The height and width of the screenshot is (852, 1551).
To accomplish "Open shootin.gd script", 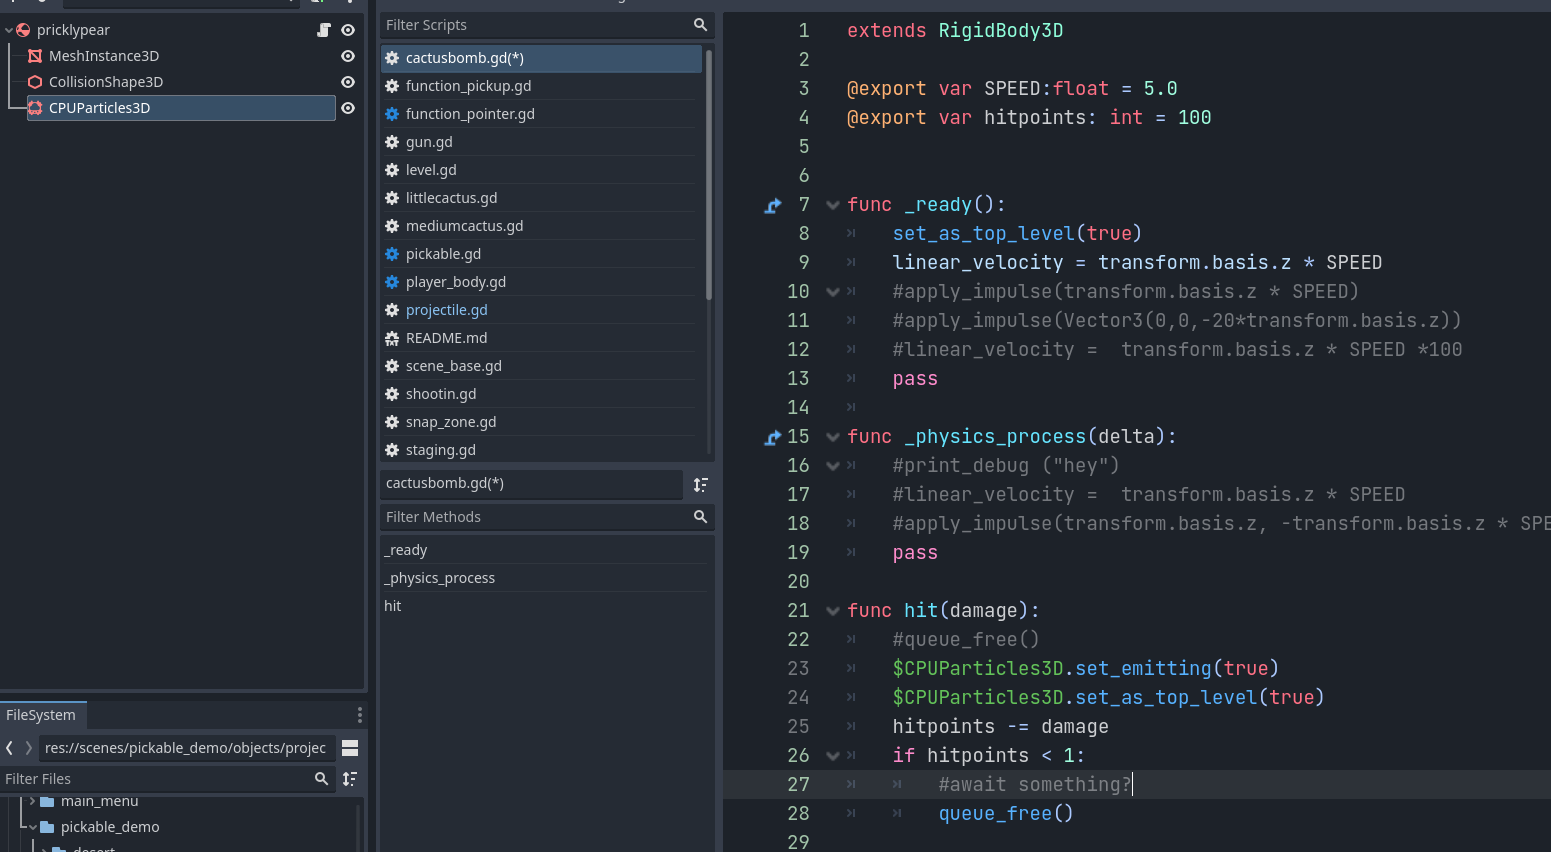I will (x=541, y=394).
